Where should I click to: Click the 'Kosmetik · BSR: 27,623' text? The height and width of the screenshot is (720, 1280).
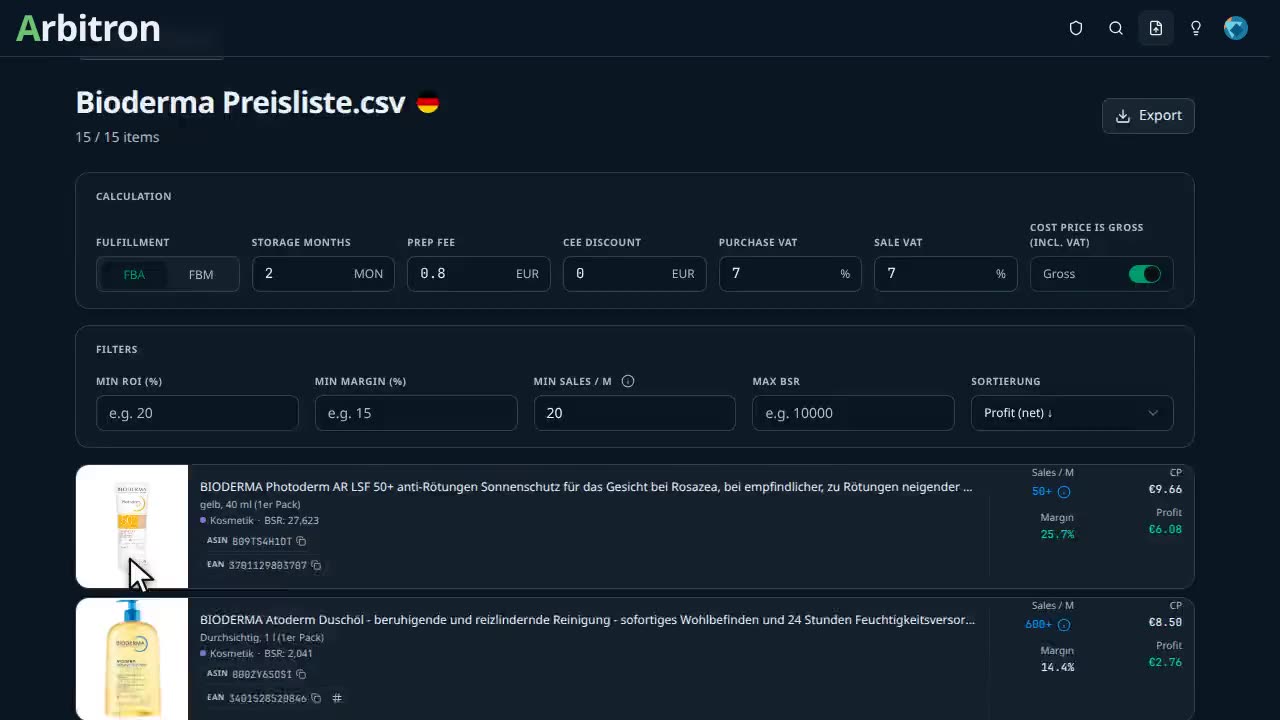[264, 520]
